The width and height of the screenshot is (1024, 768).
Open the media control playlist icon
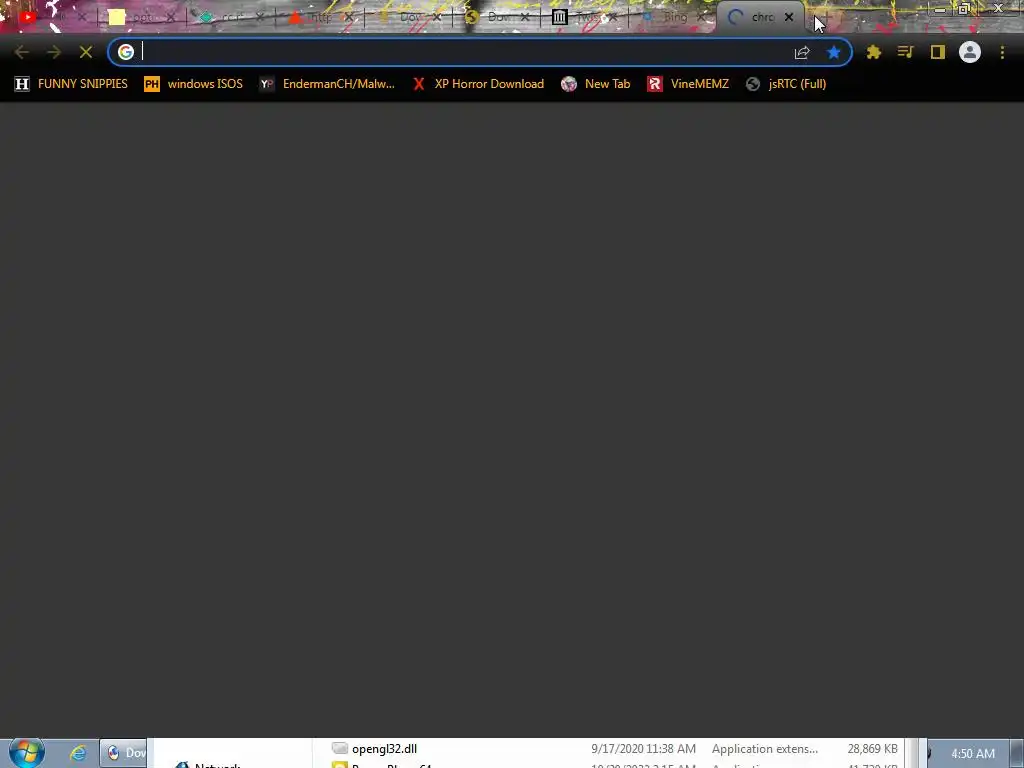click(905, 52)
